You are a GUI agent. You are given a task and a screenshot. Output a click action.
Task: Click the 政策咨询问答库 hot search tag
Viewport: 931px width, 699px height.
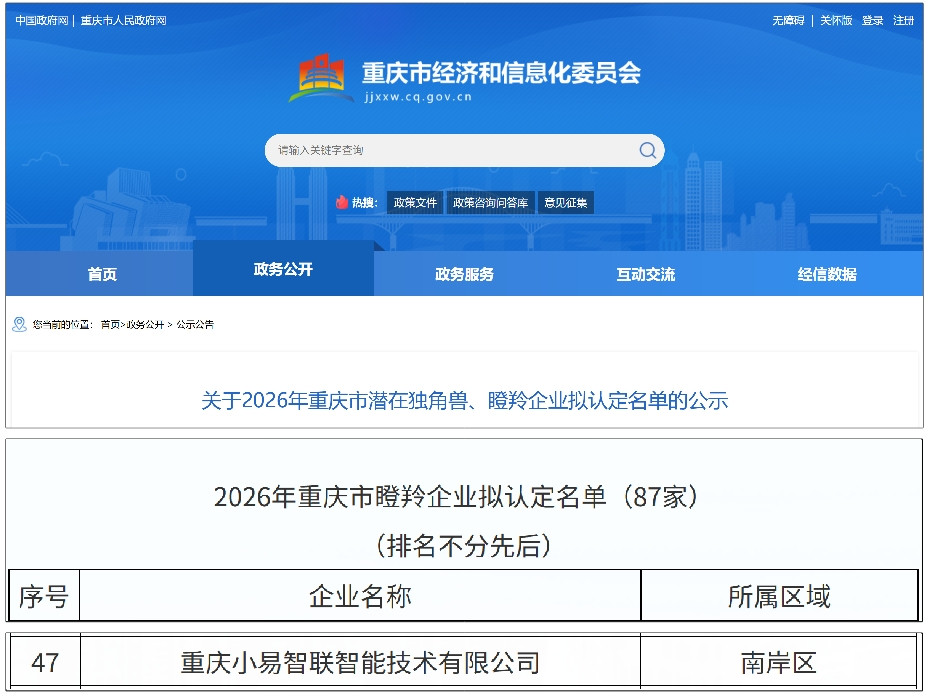coord(490,203)
